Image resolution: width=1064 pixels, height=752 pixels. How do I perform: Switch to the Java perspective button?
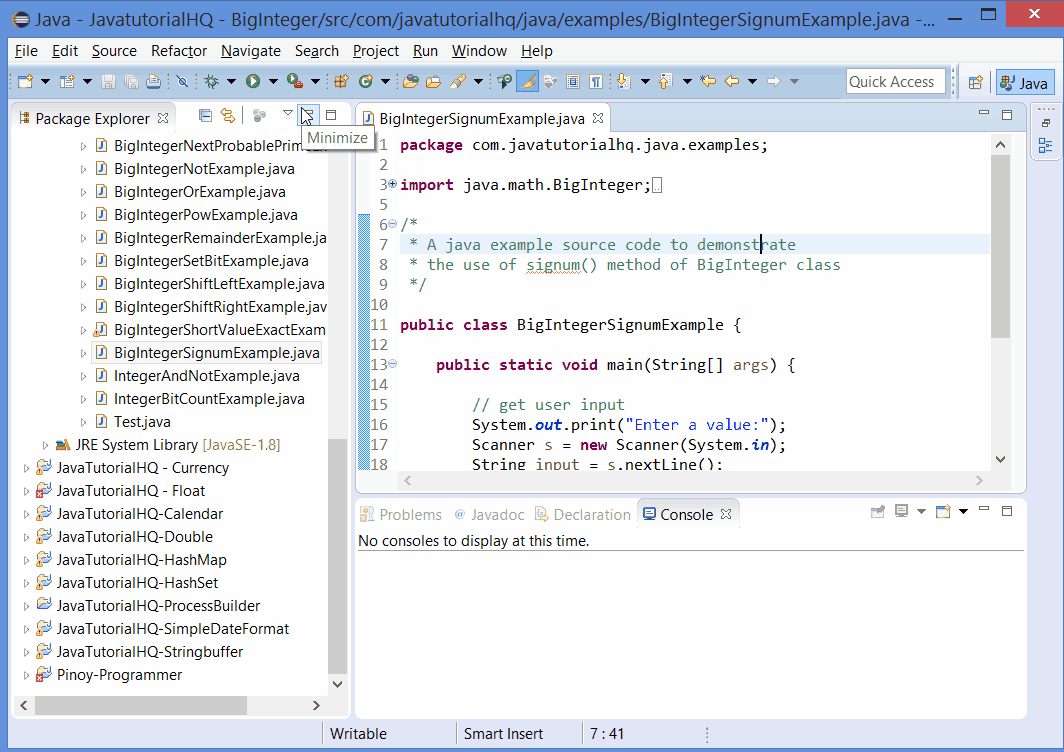point(1024,81)
